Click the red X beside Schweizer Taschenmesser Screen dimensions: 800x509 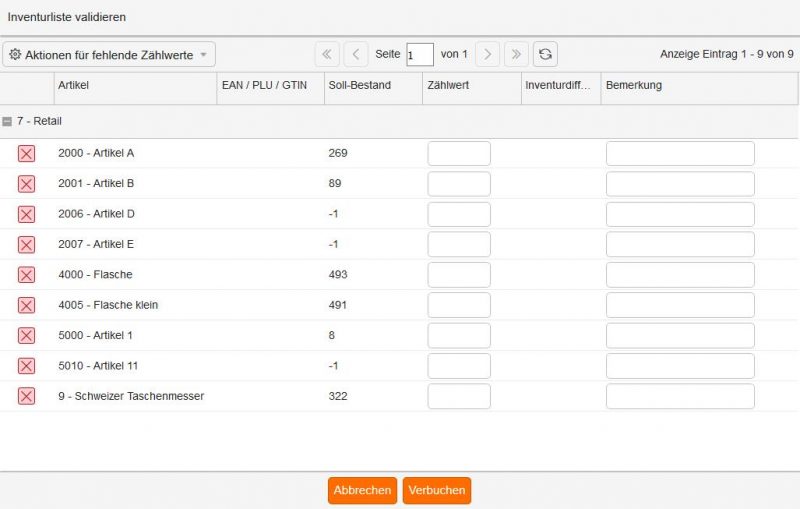point(26,396)
